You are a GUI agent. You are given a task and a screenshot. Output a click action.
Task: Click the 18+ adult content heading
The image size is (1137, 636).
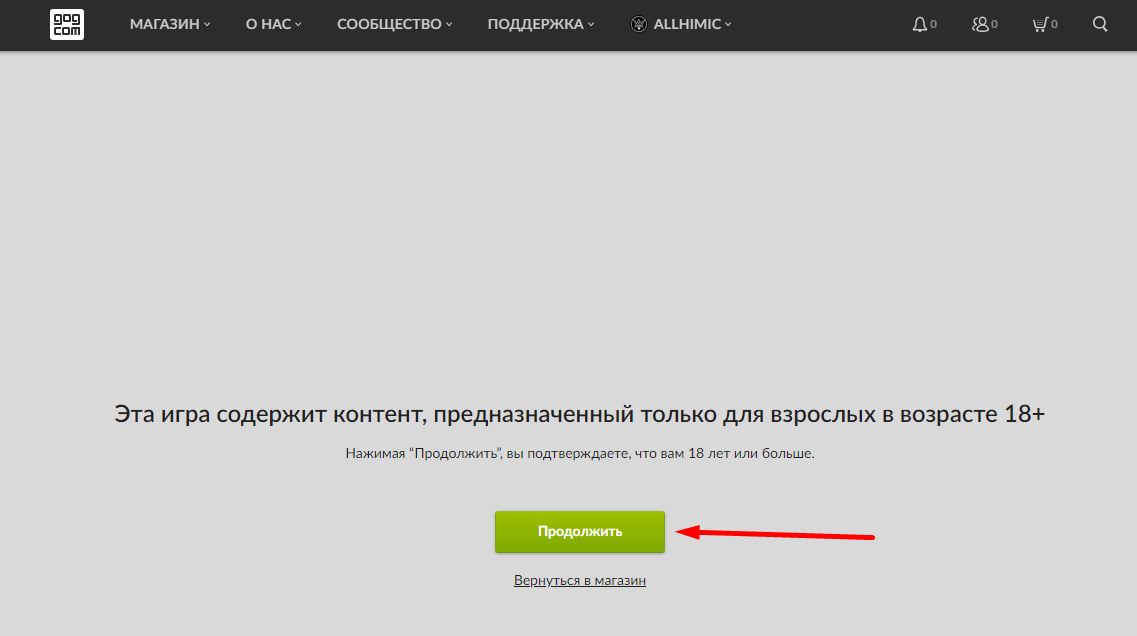[x=579, y=414]
